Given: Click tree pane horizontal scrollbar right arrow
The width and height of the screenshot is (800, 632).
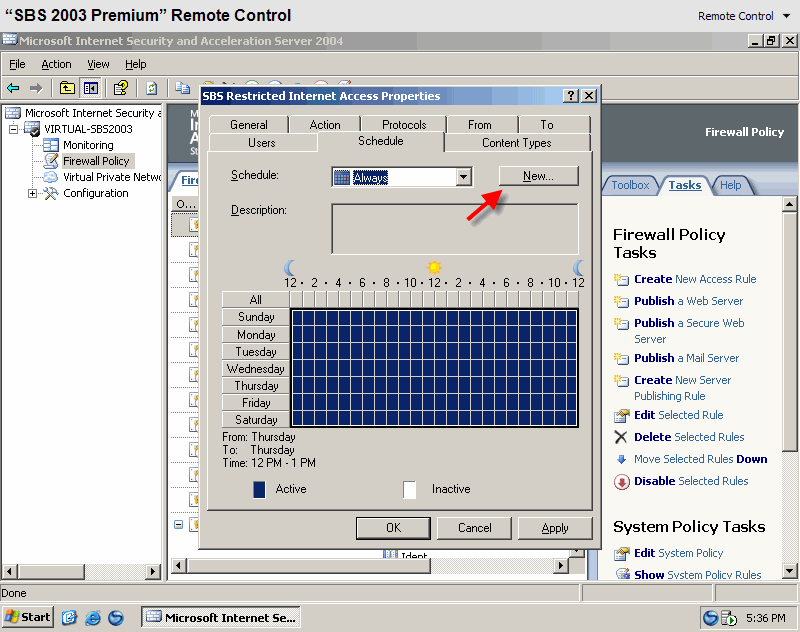Looking at the screenshot, I should pos(153,571).
